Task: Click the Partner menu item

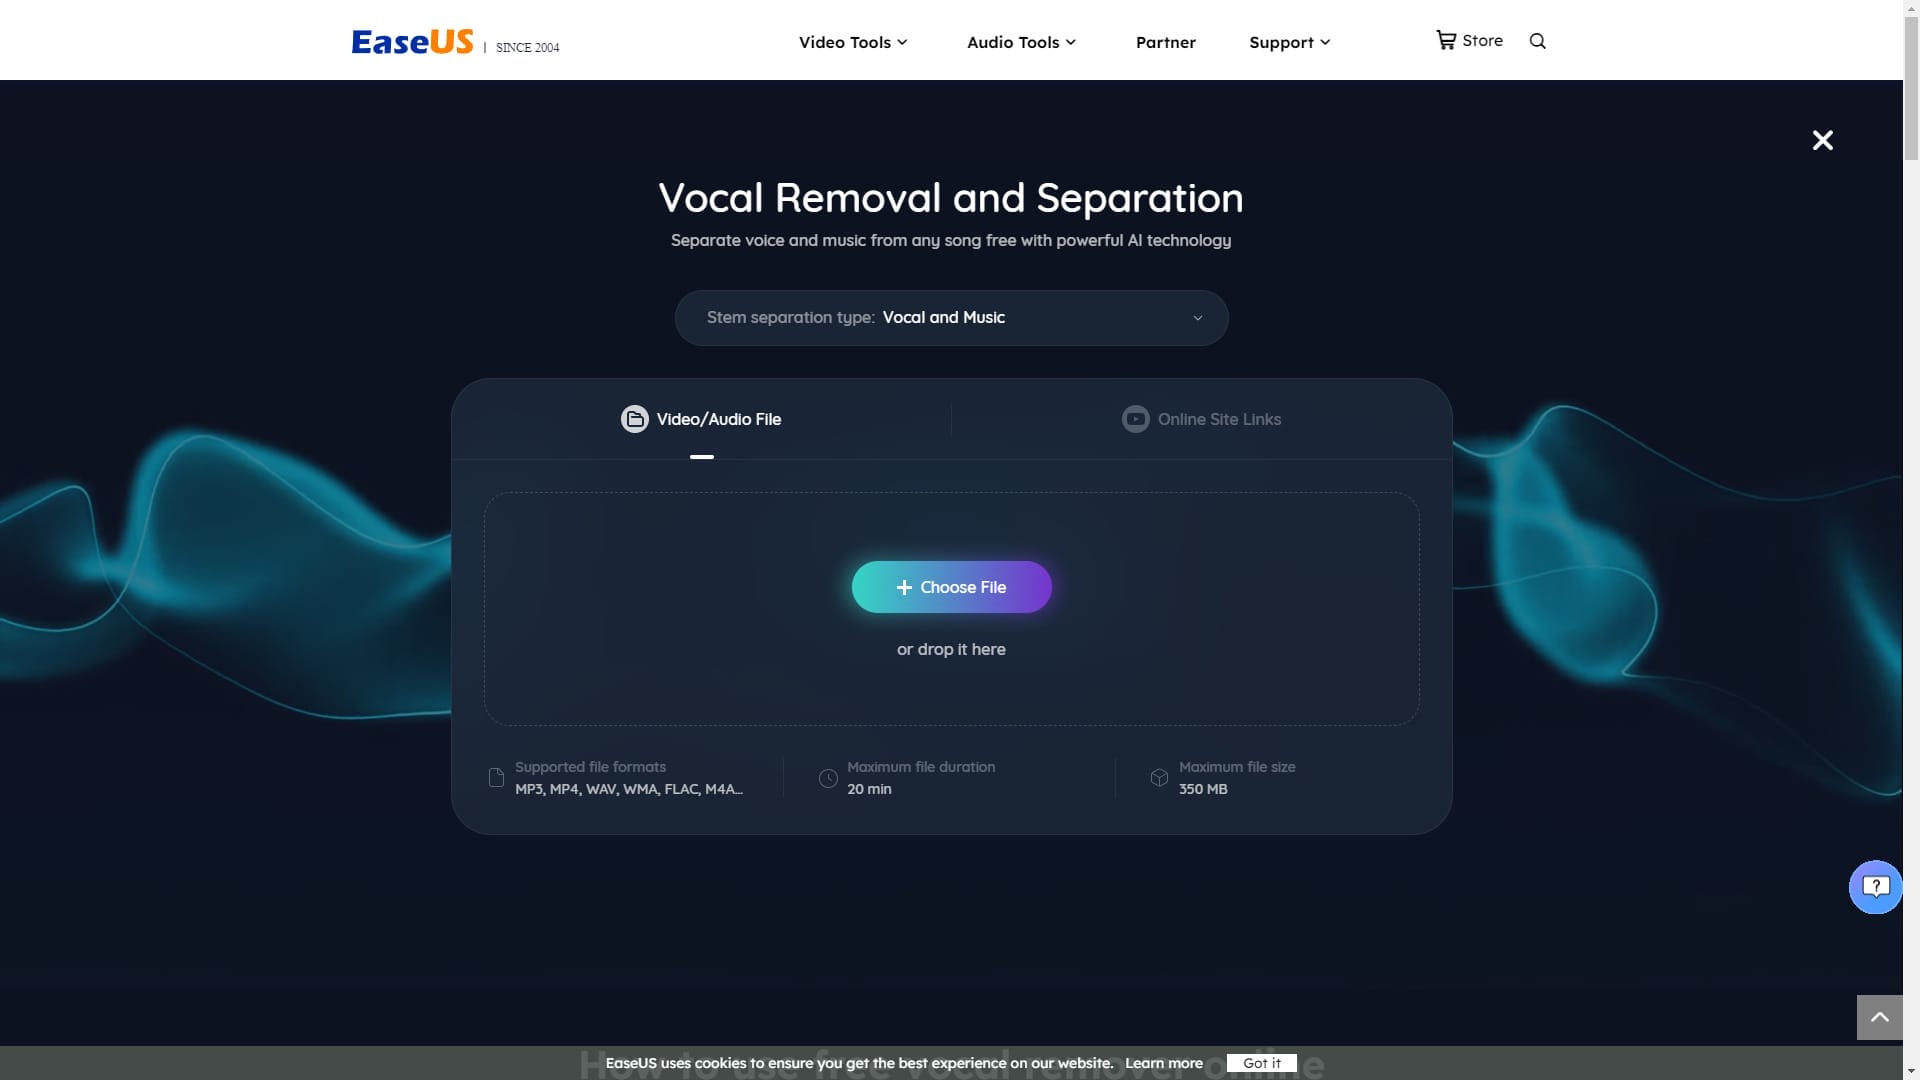Action: click(x=1166, y=41)
